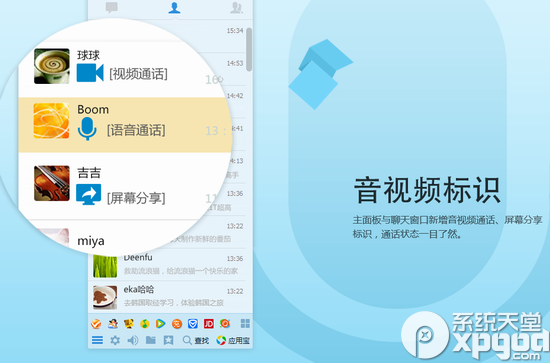Viewport: 550px width, 363px height.
Task: Open the 应用宝 app store button
Action: coord(233,340)
